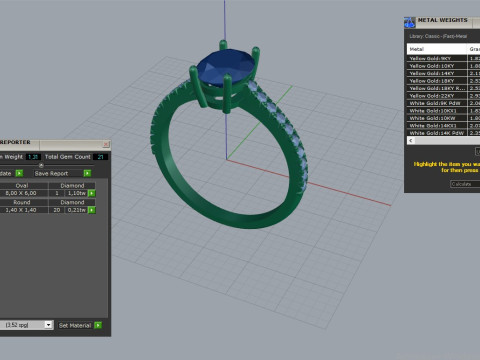Click green arrow for 0,21tw round diamond
The width and height of the screenshot is (480, 360).
(92, 210)
